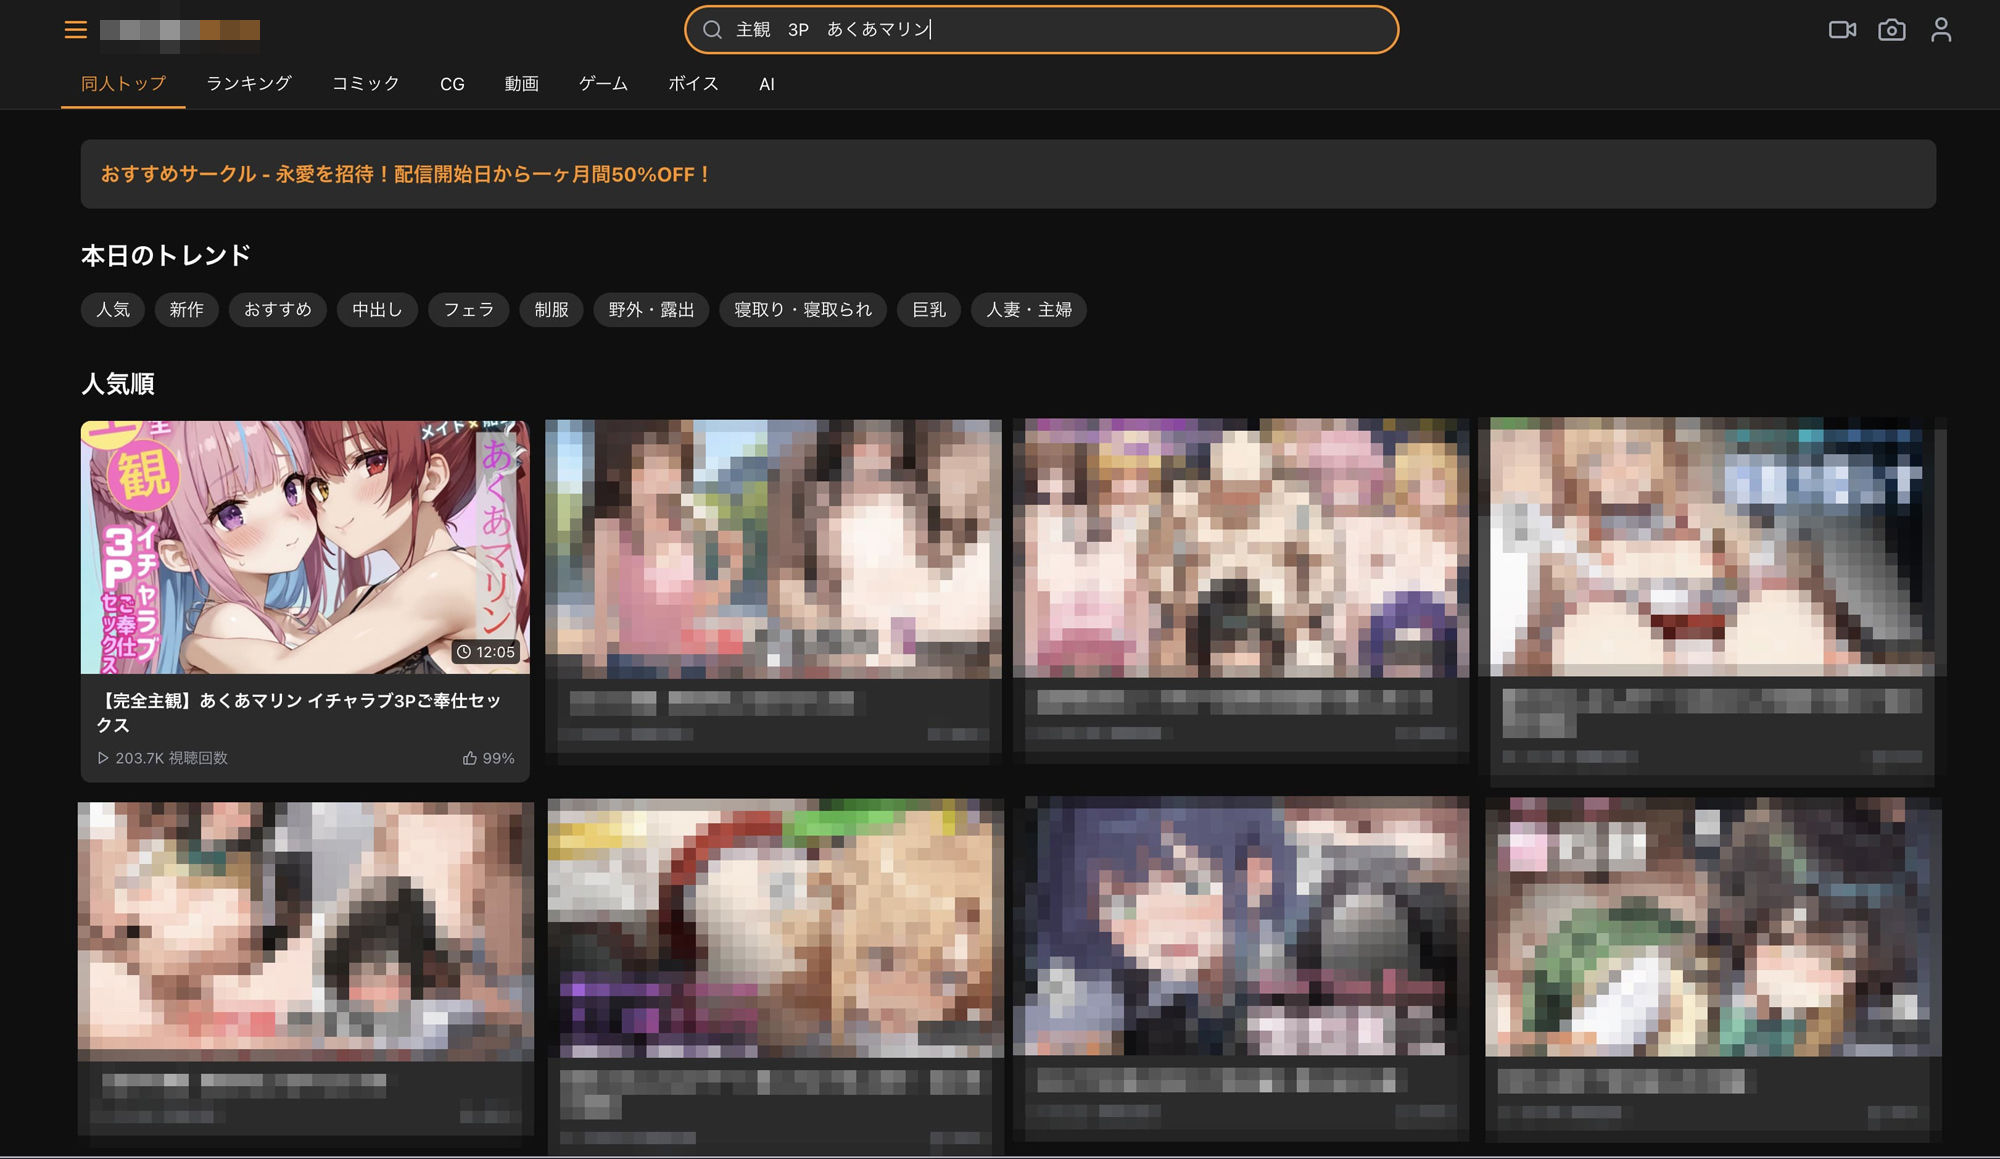2000x1159 pixels.
Task: Click the clock icon on the 12:05 badge
Action: (x=465, y=652)
